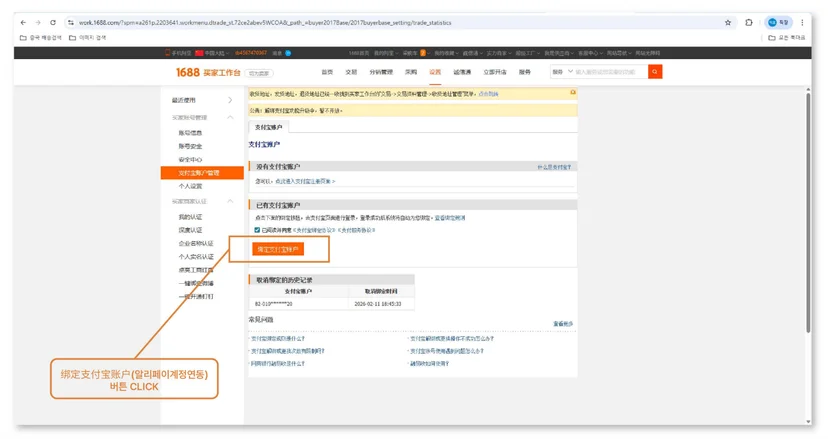Viewport: 828px width, 439px height.
Task: Select 首页 in main navigation
Action: coord(327,72)
